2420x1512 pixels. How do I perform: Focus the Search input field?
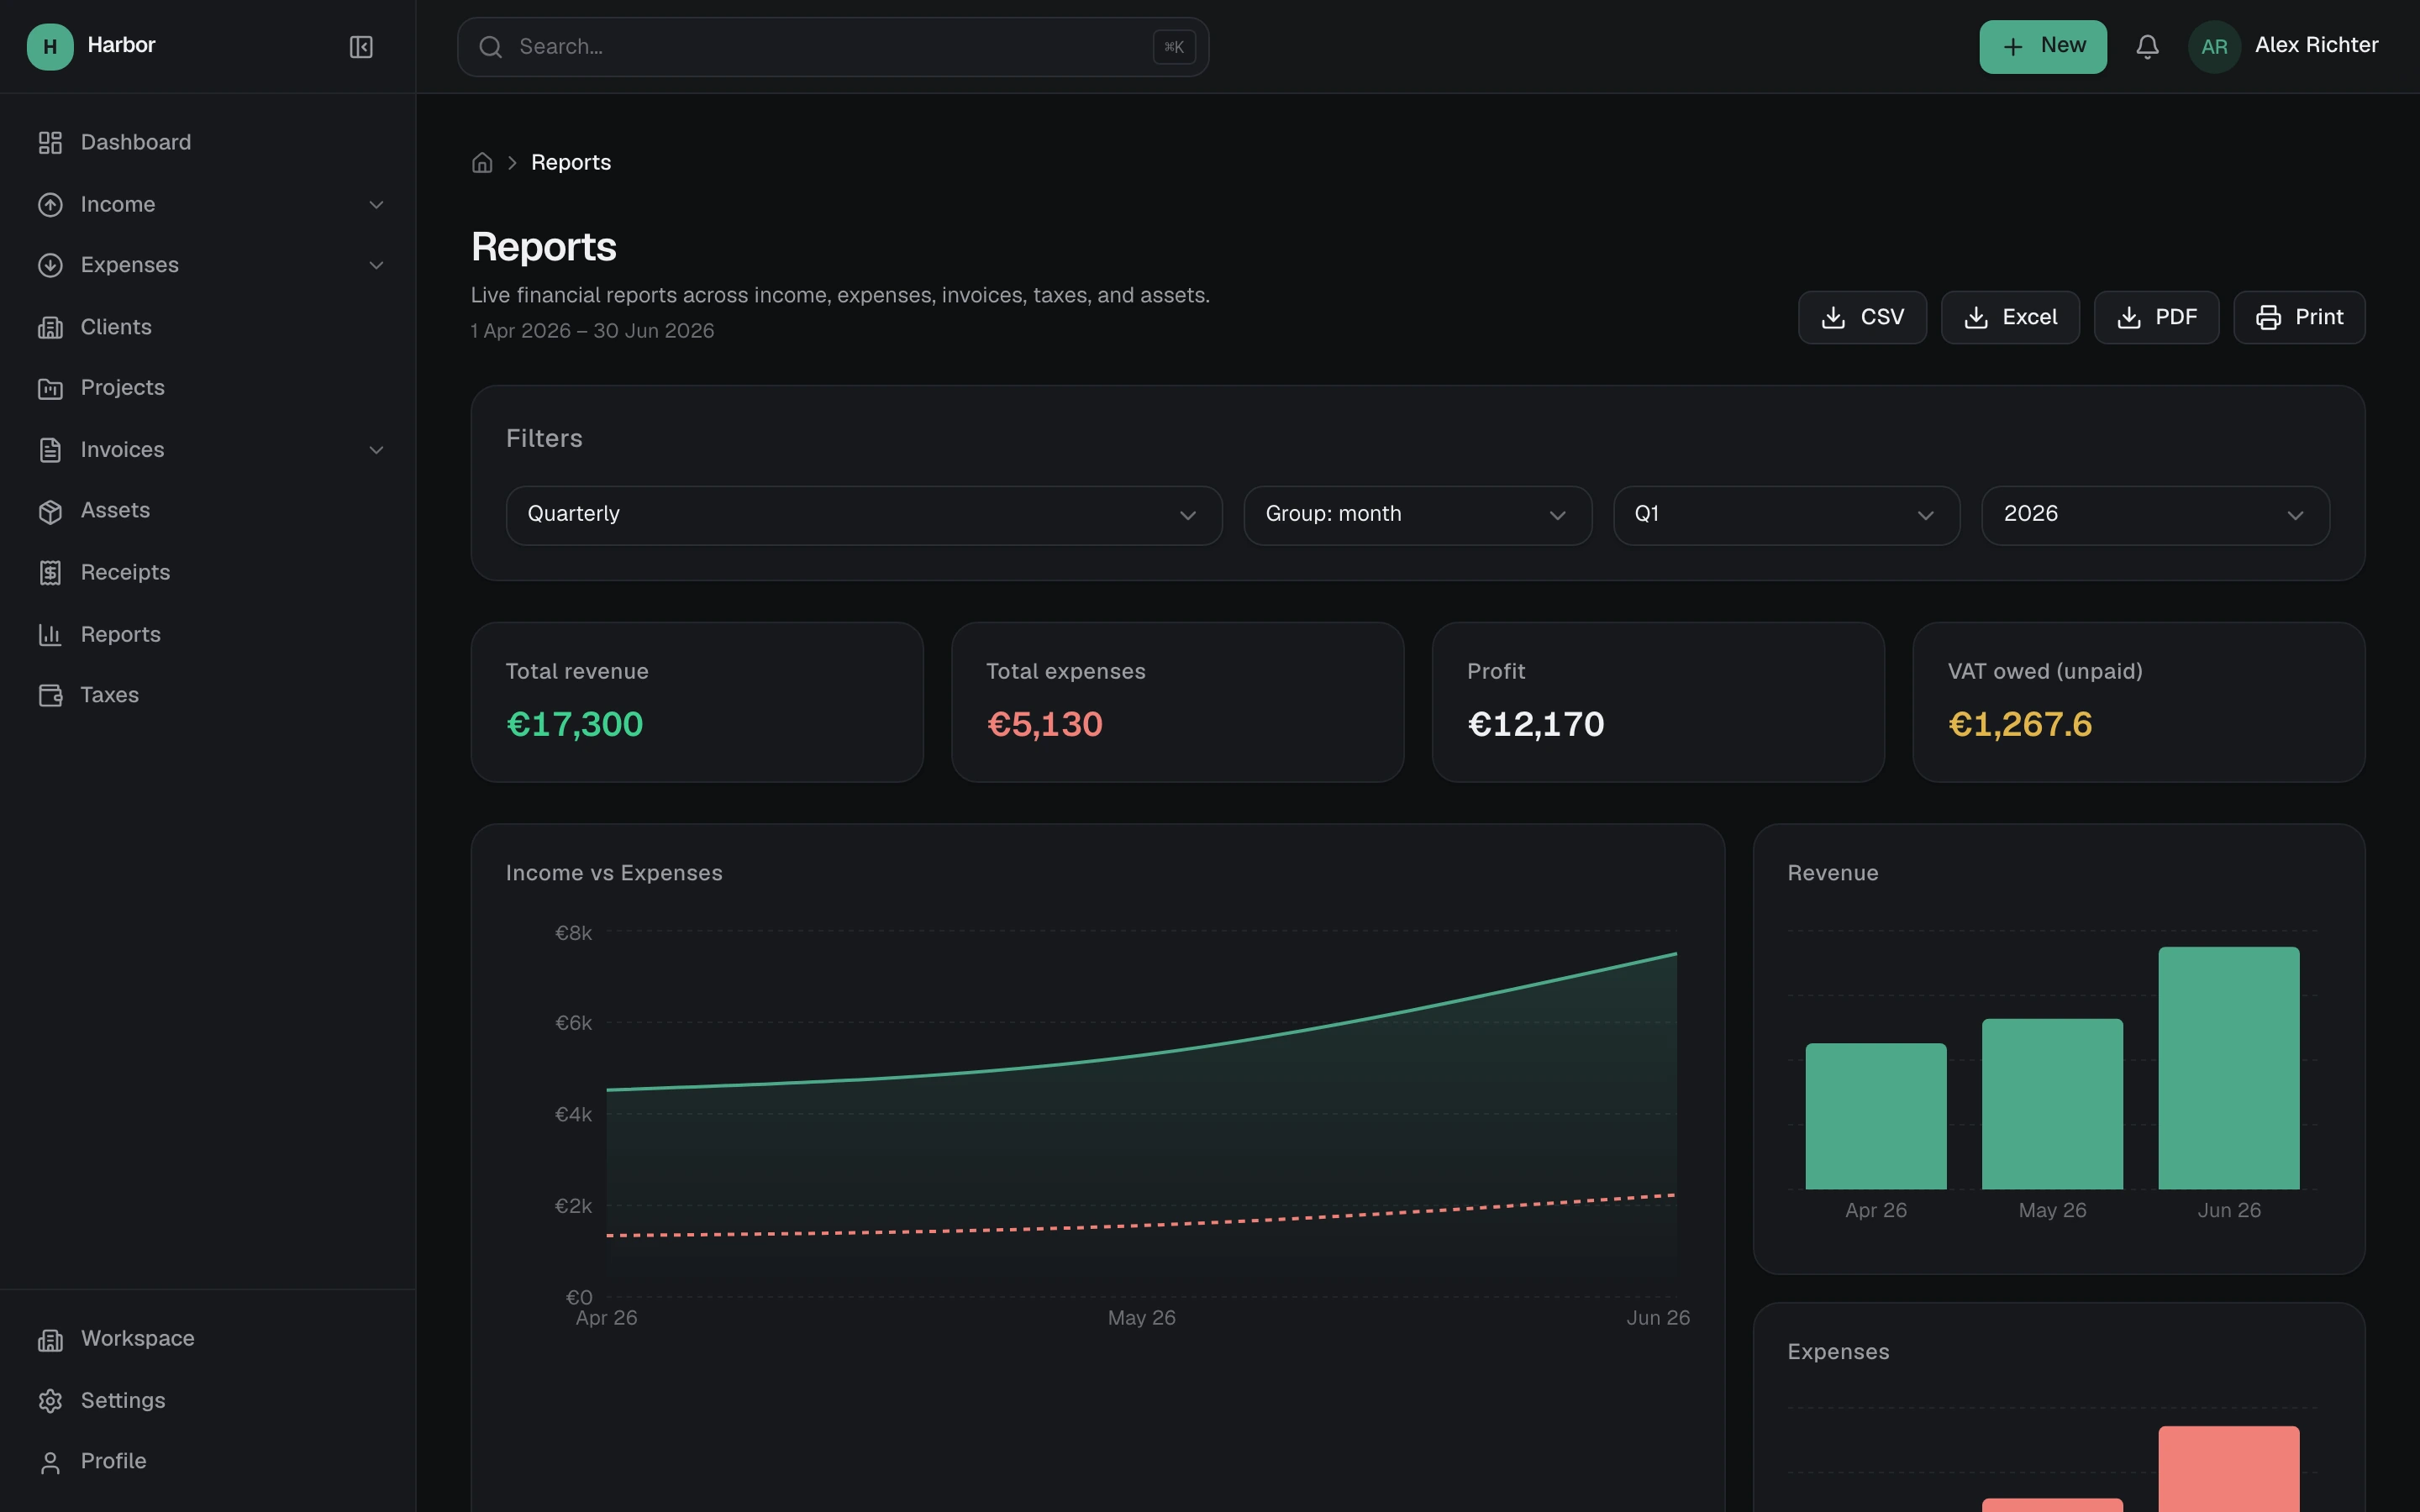833,47
